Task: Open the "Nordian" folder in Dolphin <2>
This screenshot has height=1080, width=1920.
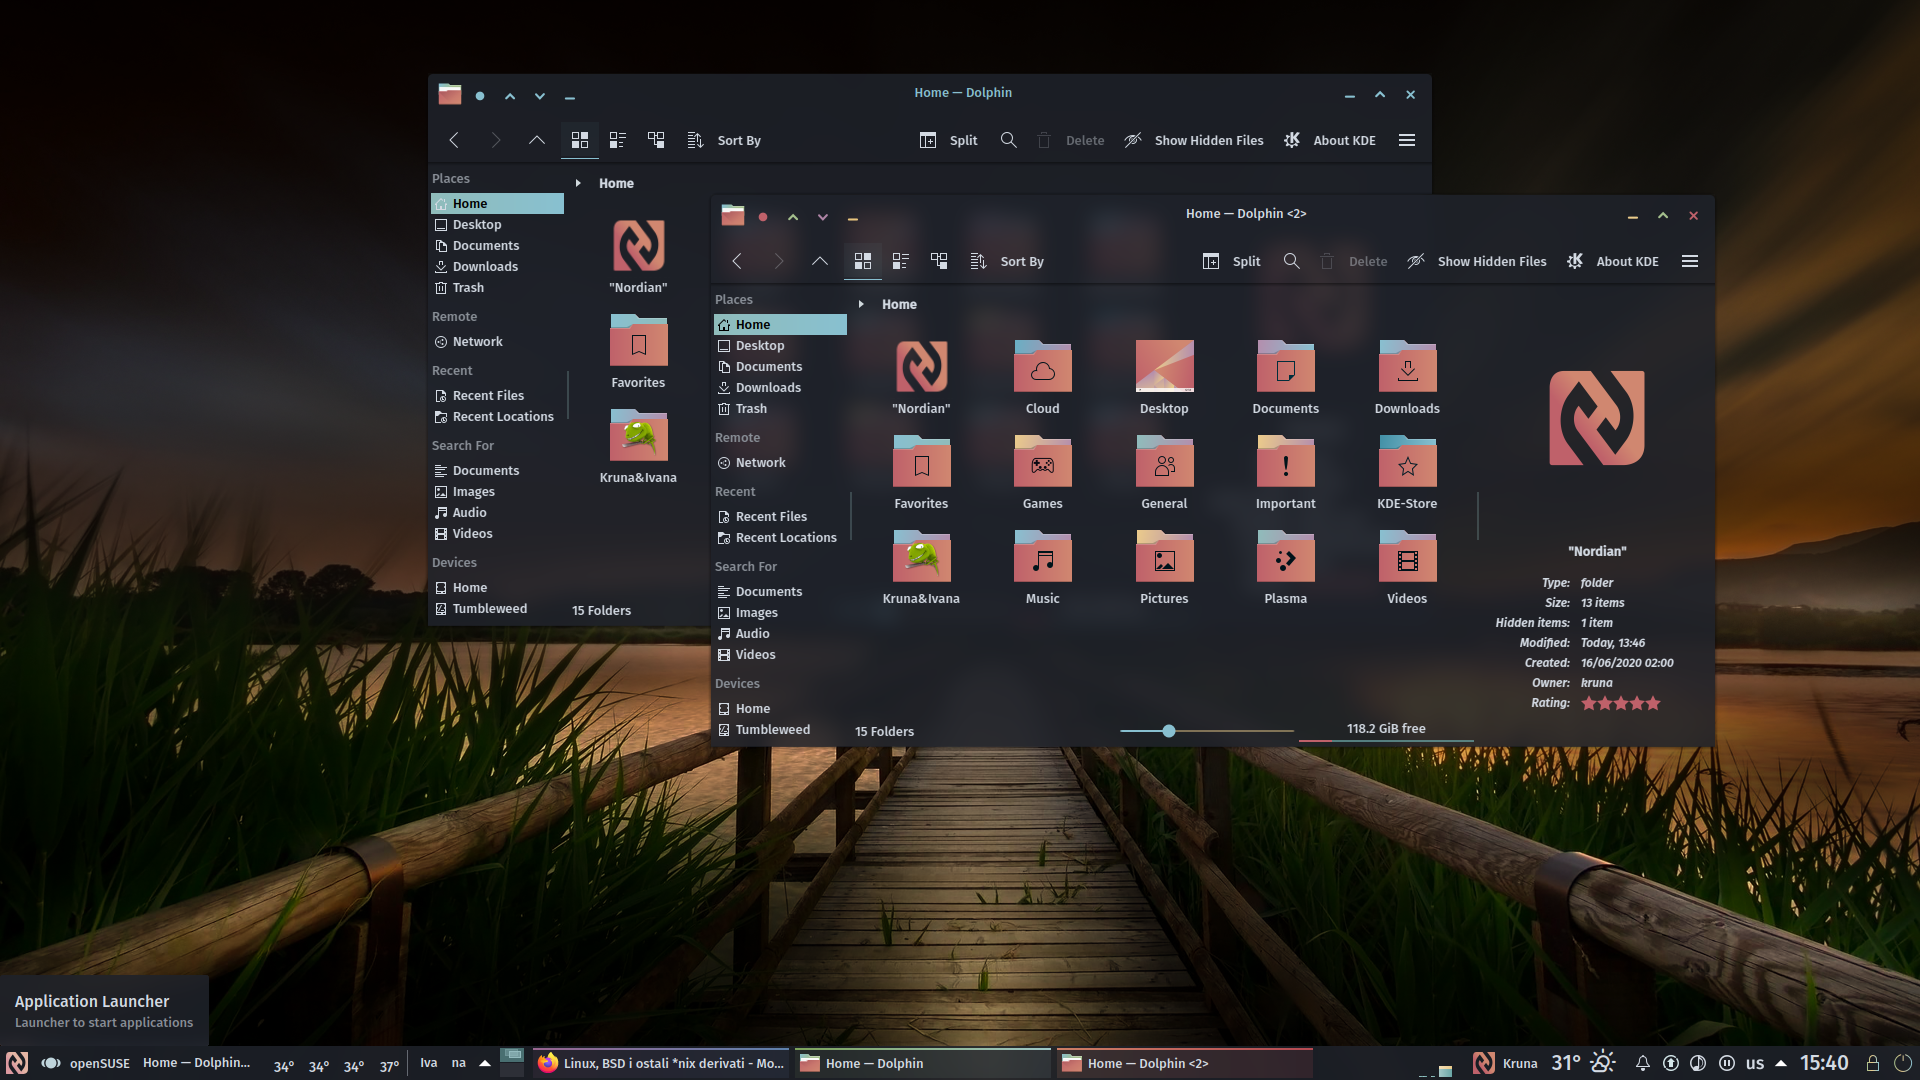Action: pyautogui.click(x=921, y=377)
